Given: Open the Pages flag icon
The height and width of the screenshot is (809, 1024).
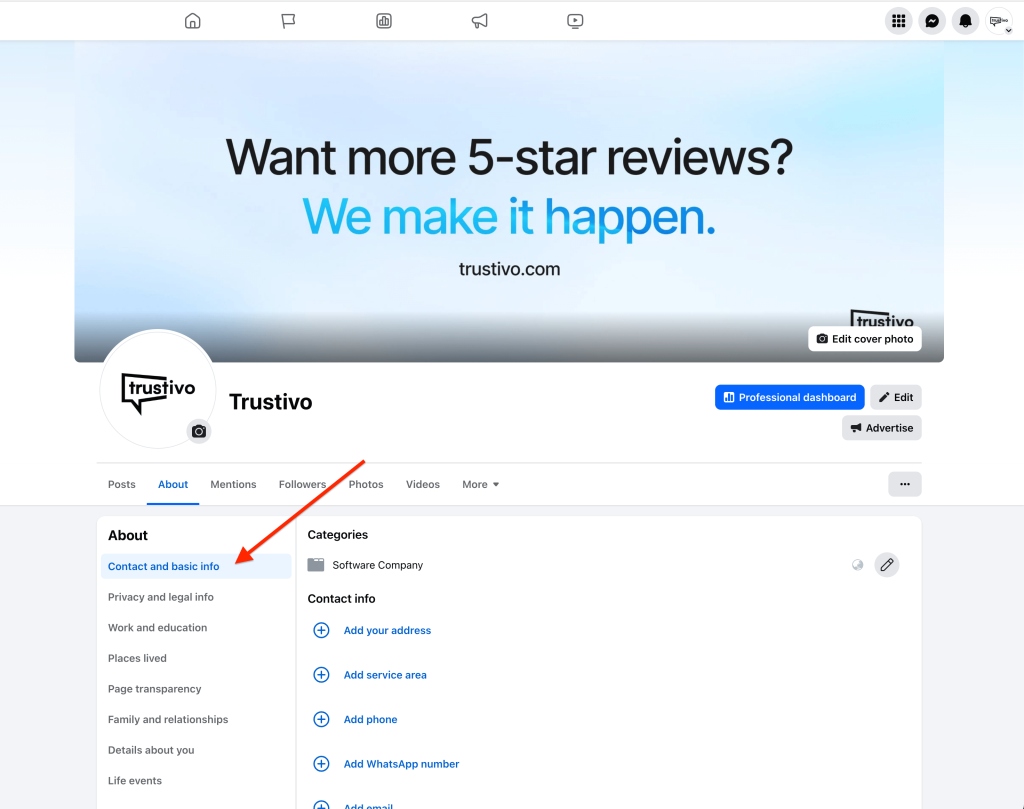Looking at the screenshot, I should tap(288, 21).
